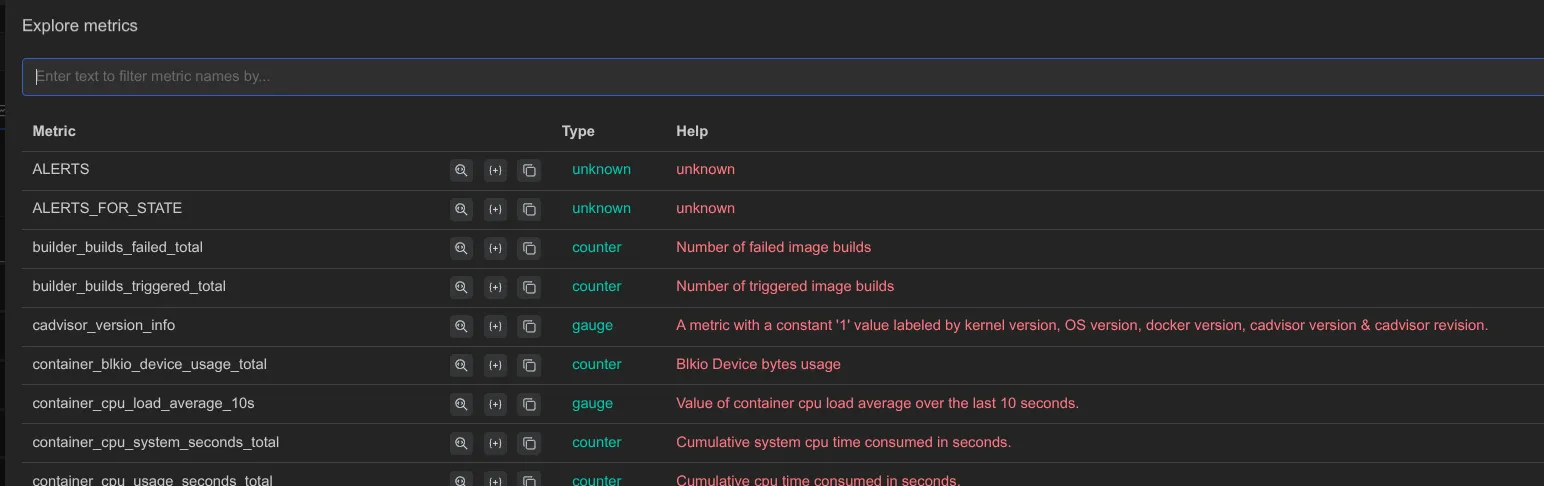Click the explore icon for container_cpu_load_average_10s

coord(461,404)
